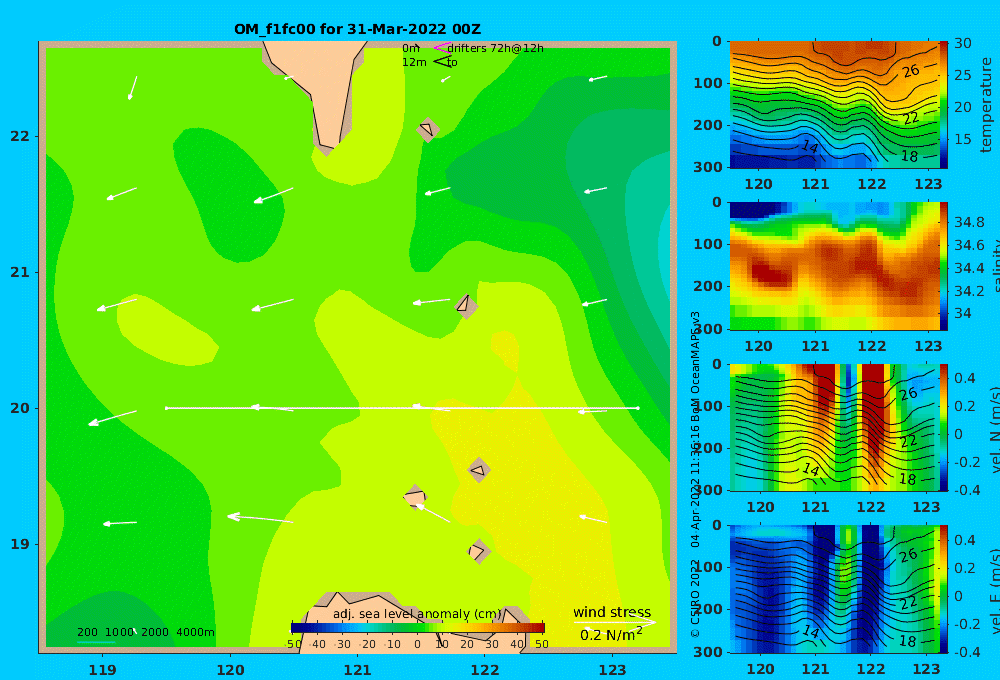Click the magenta drifter arrow in the legend

441,48
